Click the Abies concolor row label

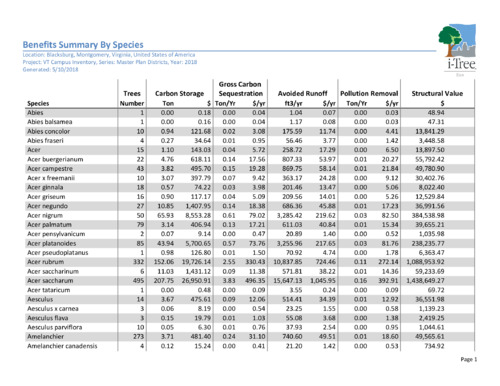tap(48, 131)
